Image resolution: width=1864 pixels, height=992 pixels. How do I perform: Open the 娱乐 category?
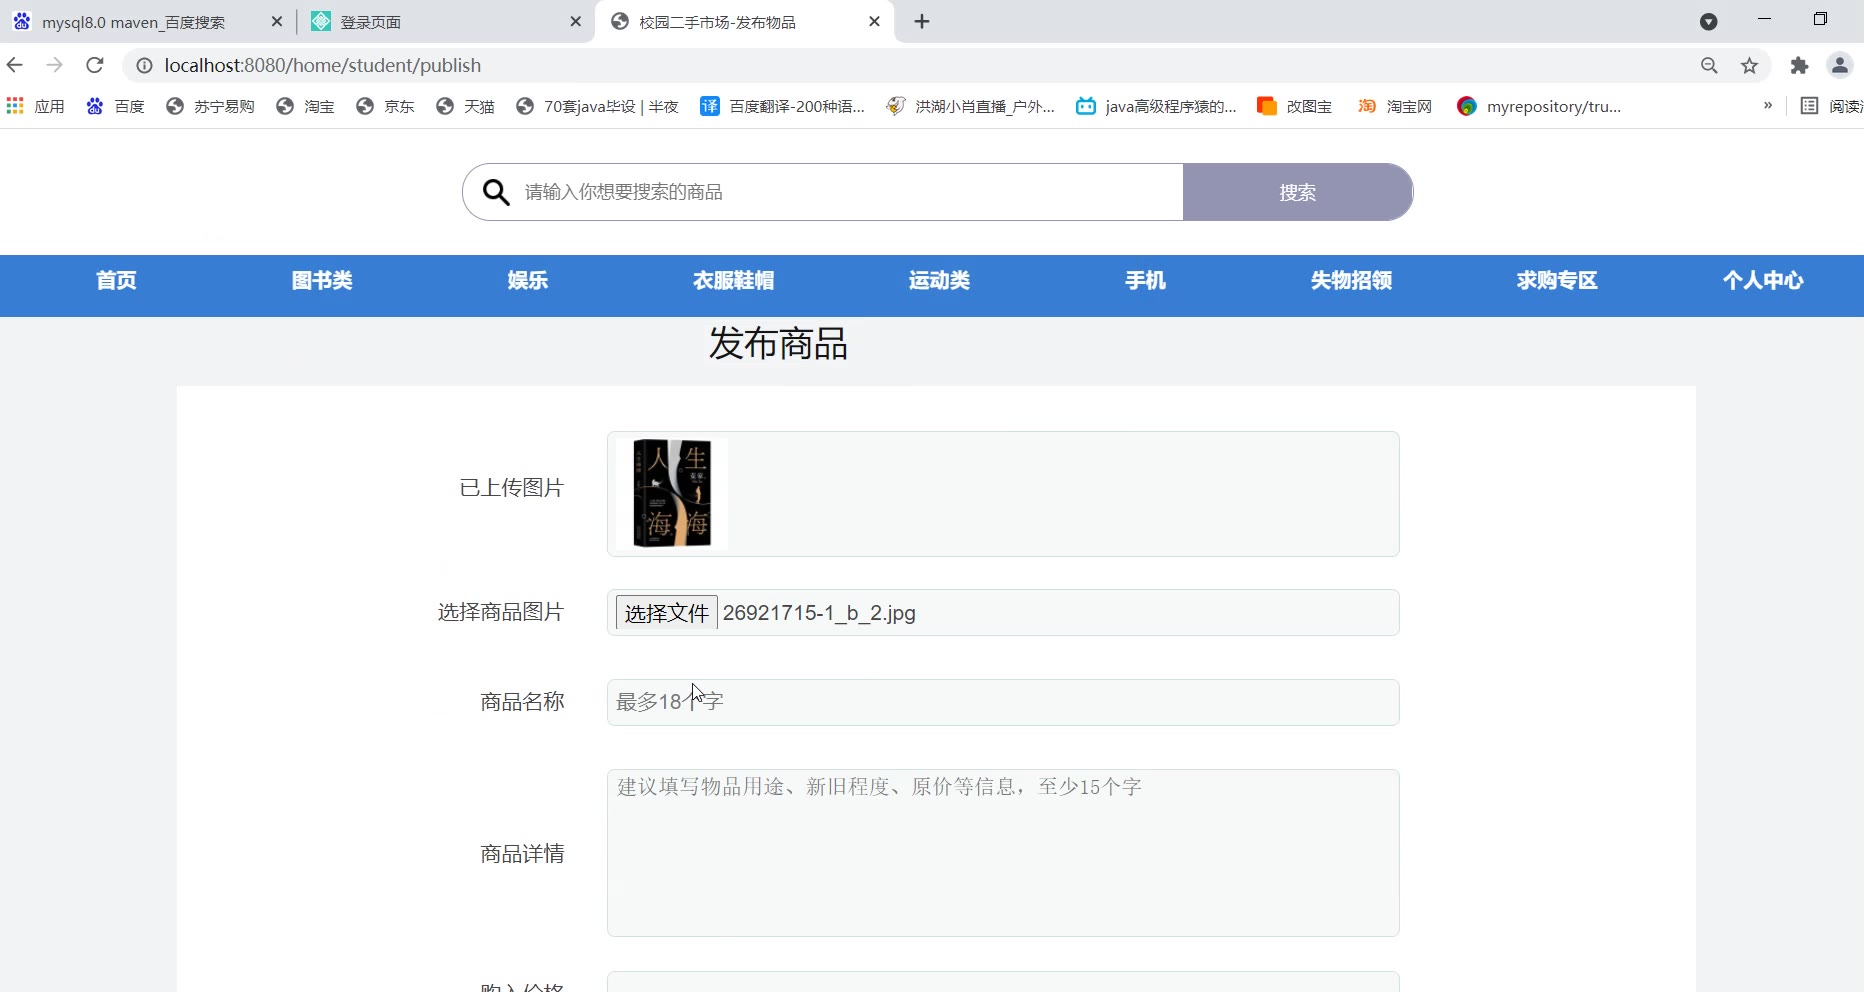tap(528, 281)
